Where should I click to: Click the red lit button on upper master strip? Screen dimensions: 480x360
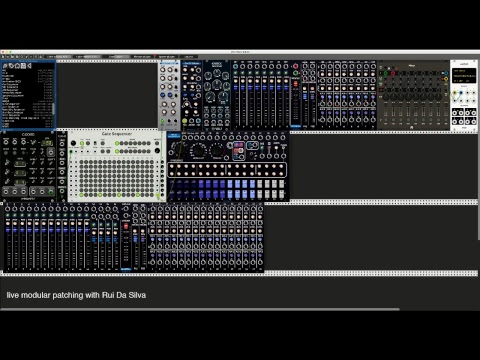click(x=295, y=84)
